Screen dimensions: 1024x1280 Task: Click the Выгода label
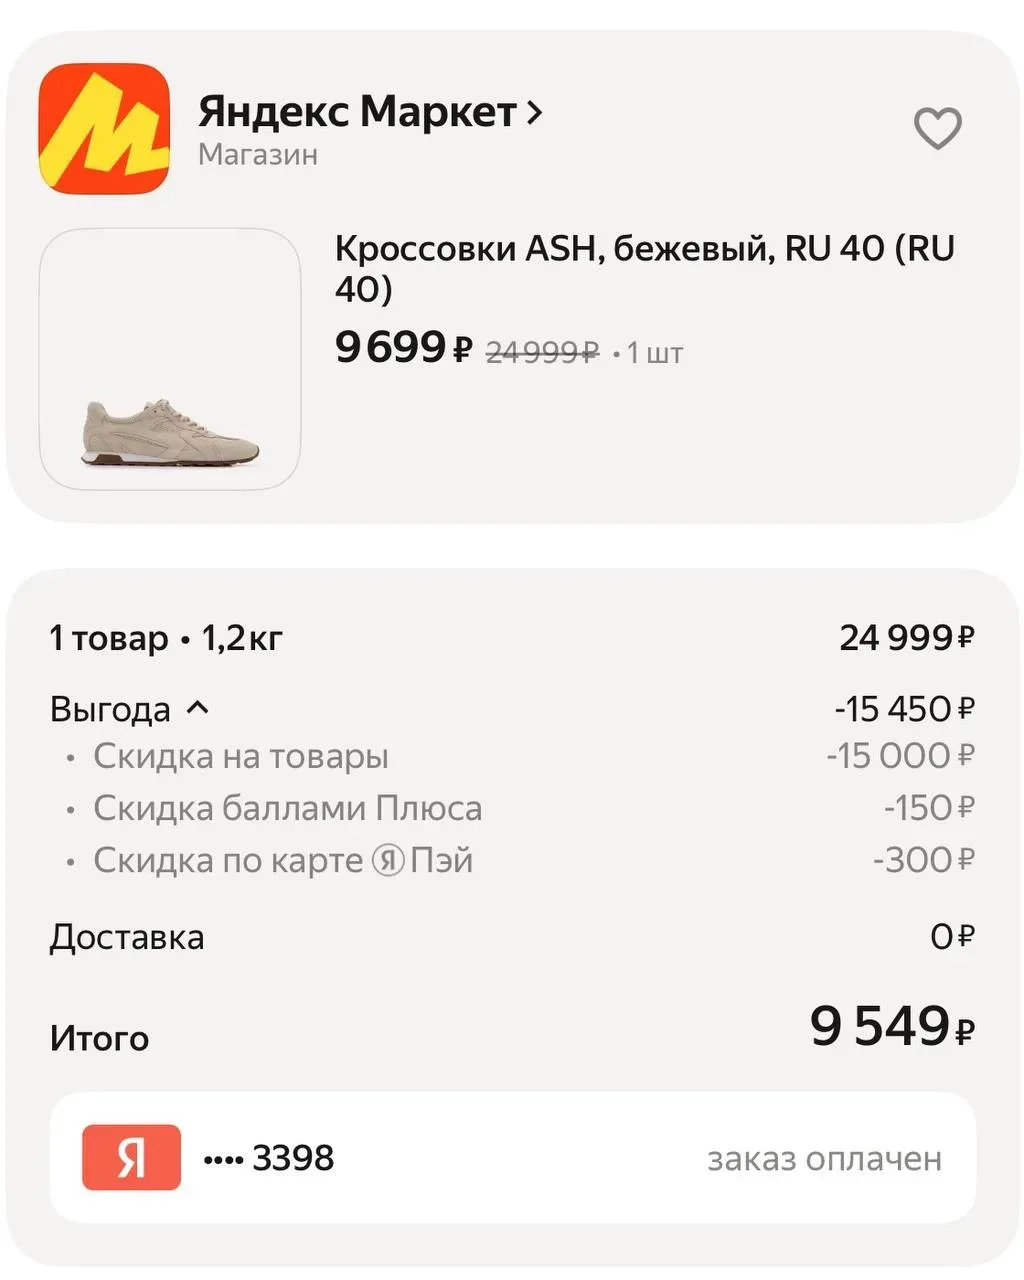pyautogui.click(x=110, y=709)
